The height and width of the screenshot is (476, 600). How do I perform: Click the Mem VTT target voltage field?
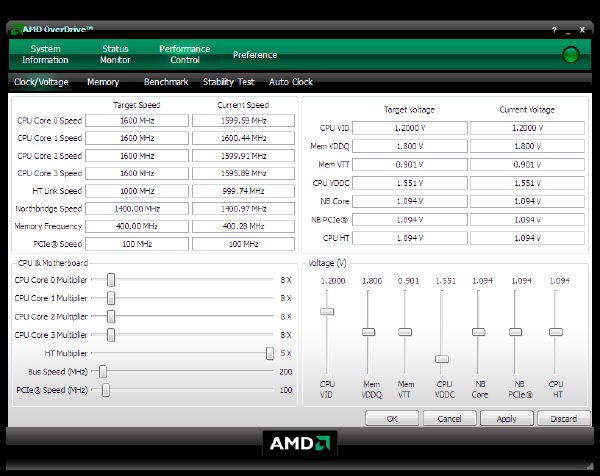[x=410, y=165]
